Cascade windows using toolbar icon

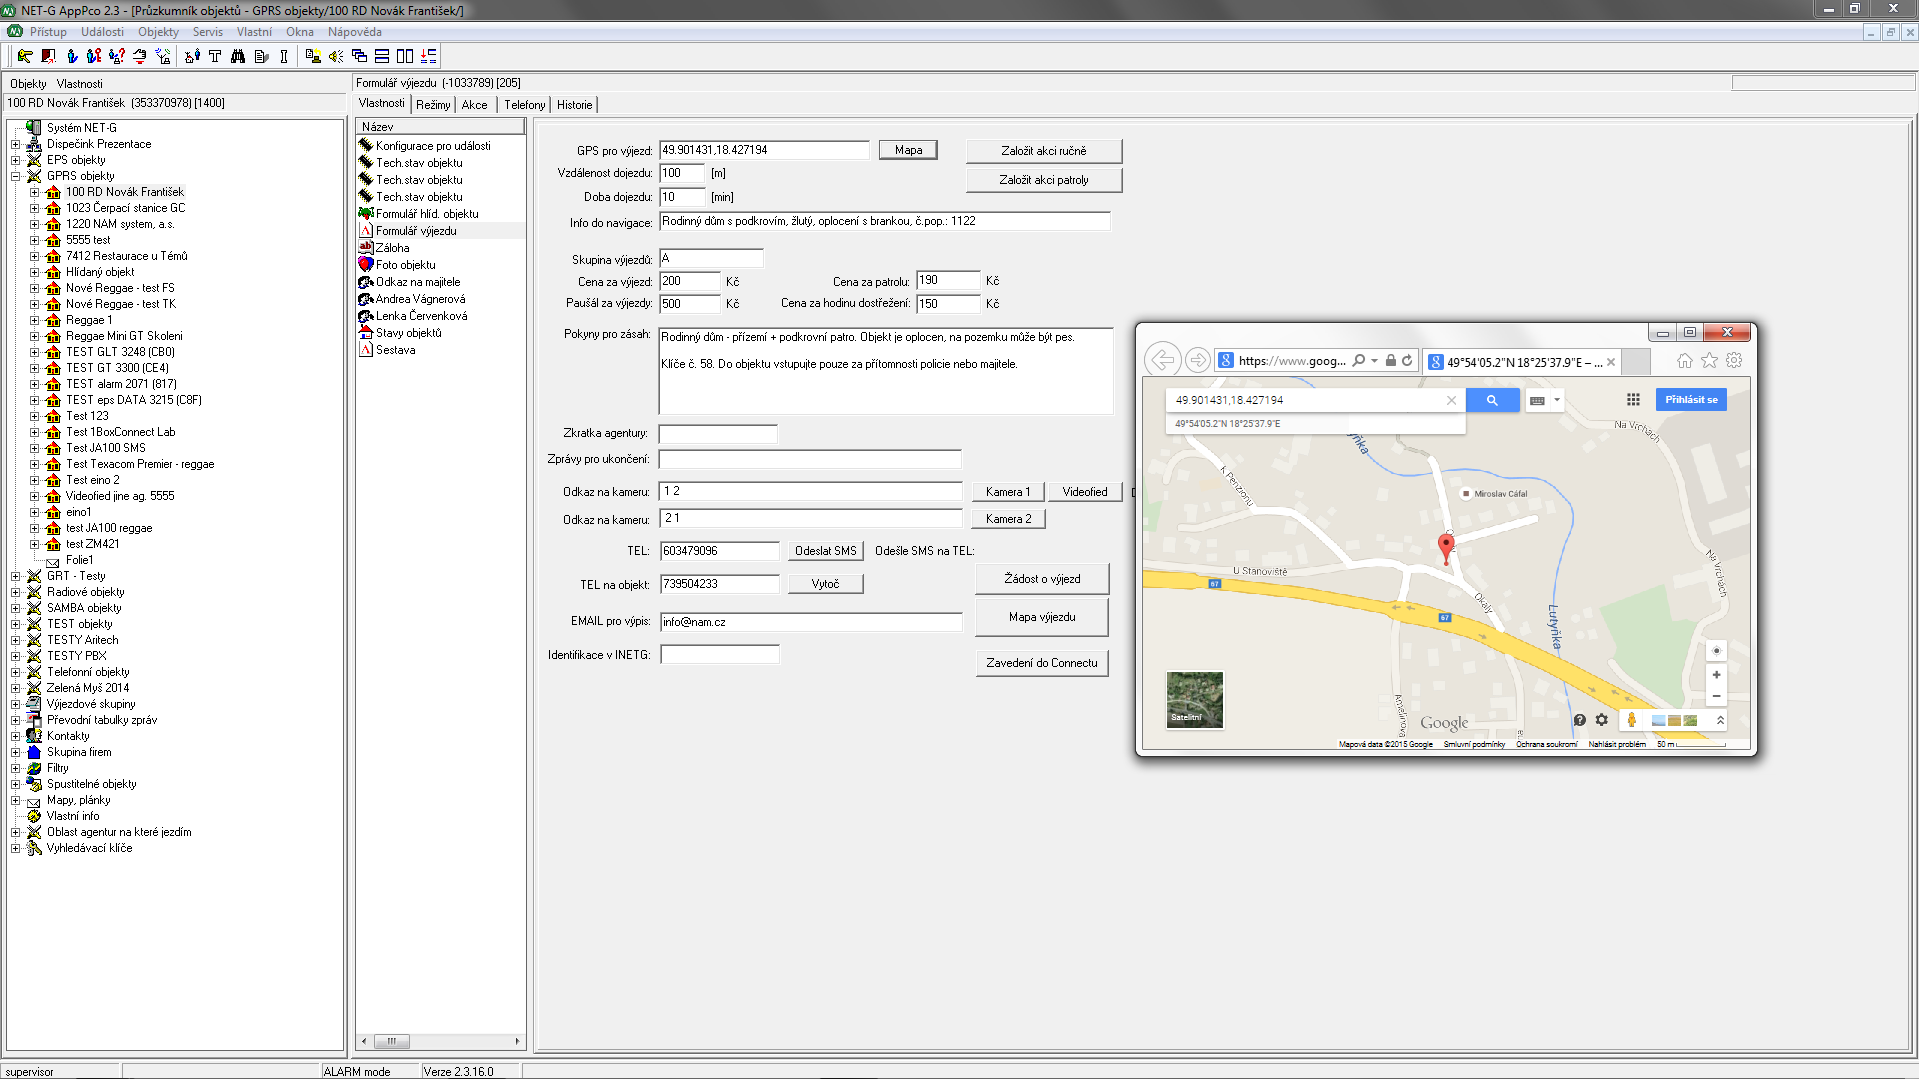click(359, 56)
